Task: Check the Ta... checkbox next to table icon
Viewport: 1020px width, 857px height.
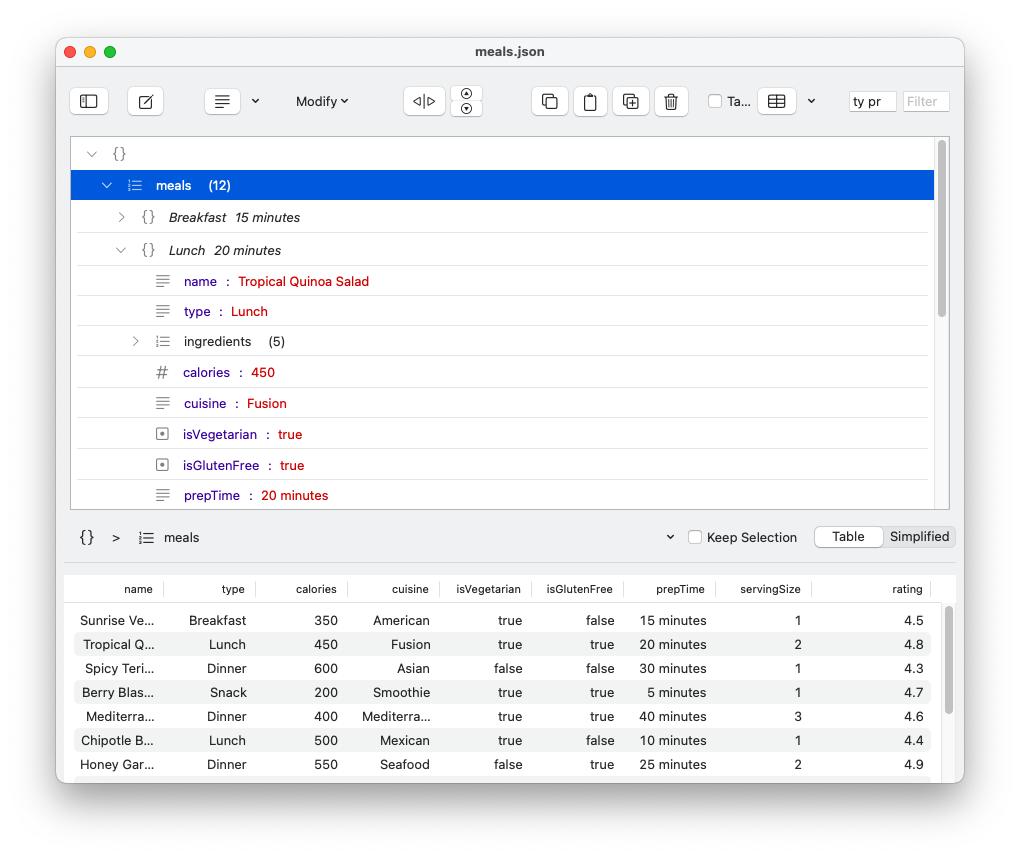Action: (x=716, y=101)
